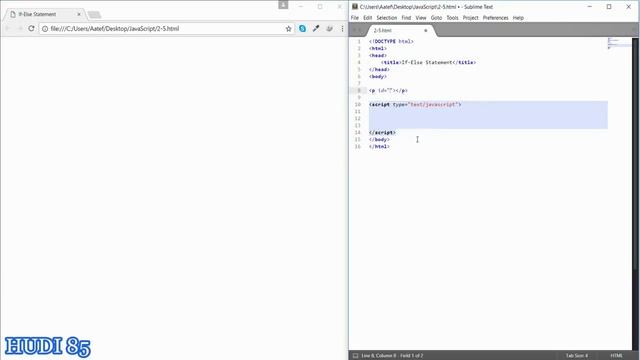Open the Goto menu

(x=436, y=18)
